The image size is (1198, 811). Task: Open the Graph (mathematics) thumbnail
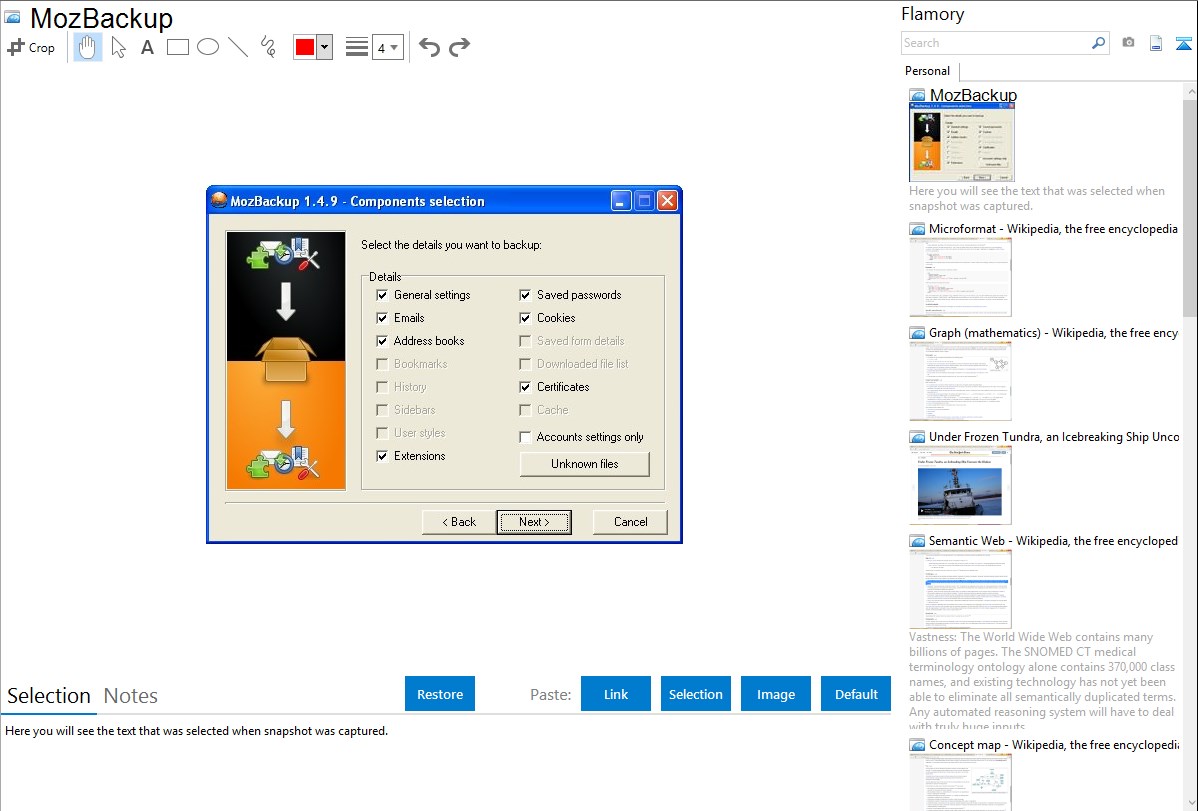[x=960, y=381]
